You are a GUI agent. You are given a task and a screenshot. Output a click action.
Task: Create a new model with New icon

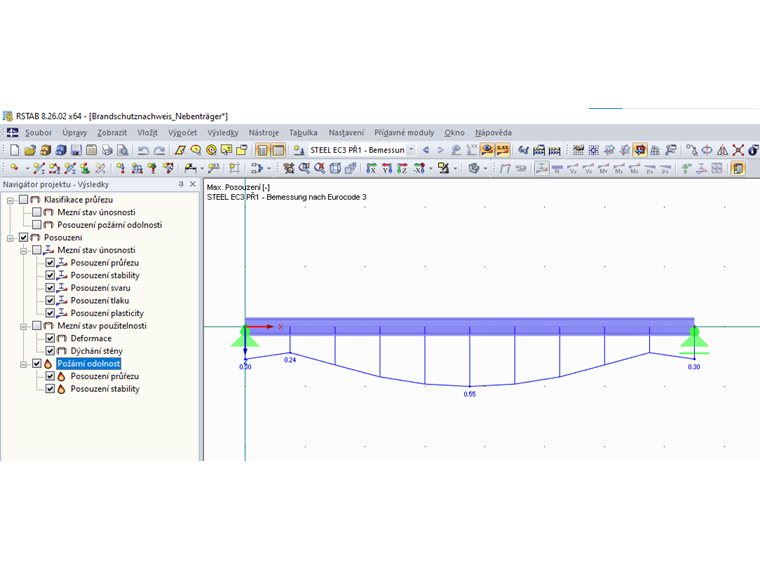tap(15, 150)
